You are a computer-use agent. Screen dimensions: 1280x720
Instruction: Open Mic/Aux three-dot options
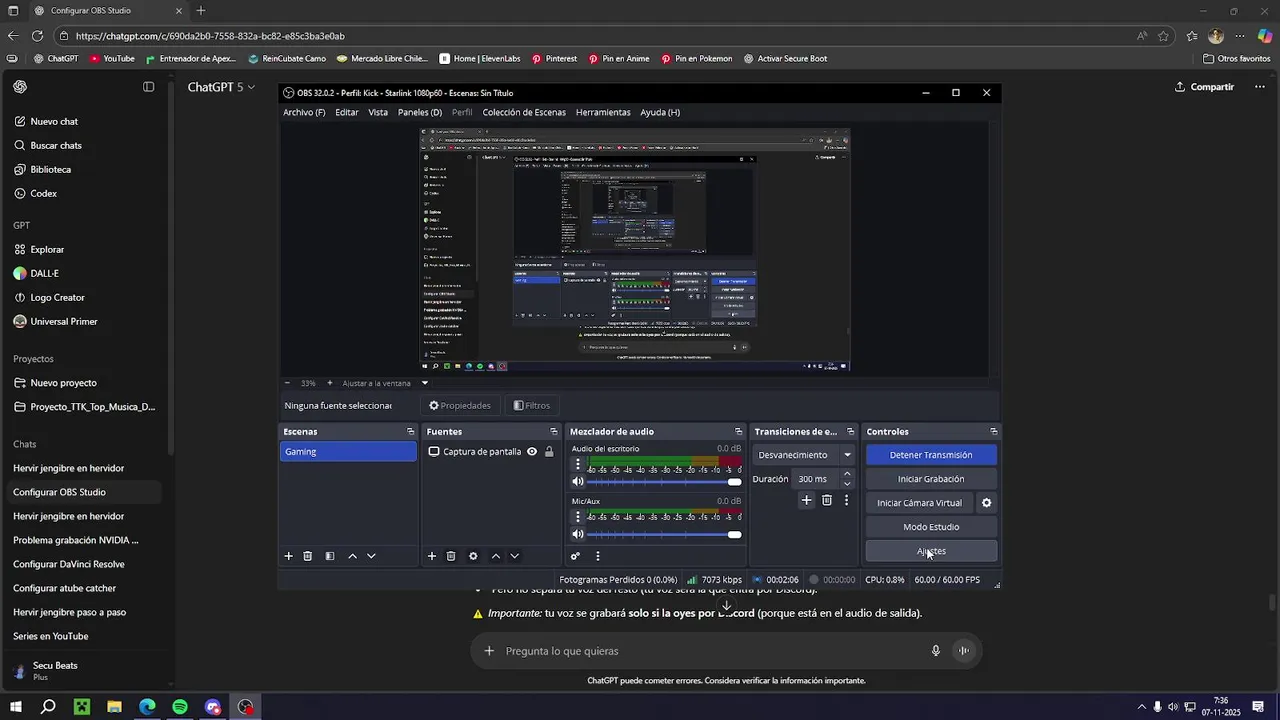577,517
